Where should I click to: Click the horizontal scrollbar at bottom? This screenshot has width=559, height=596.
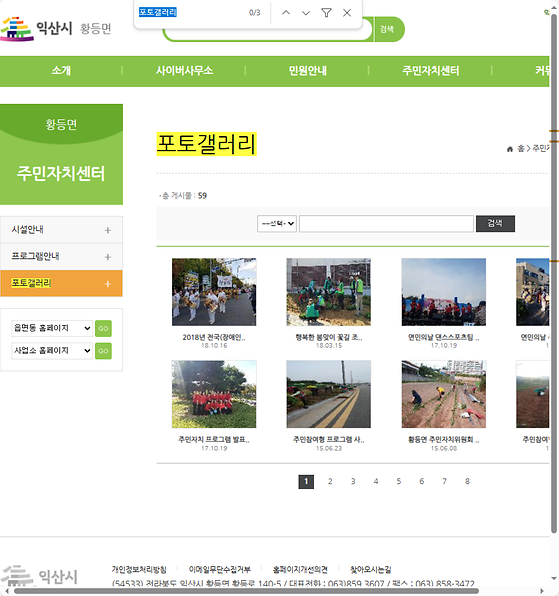coord(246,591)
